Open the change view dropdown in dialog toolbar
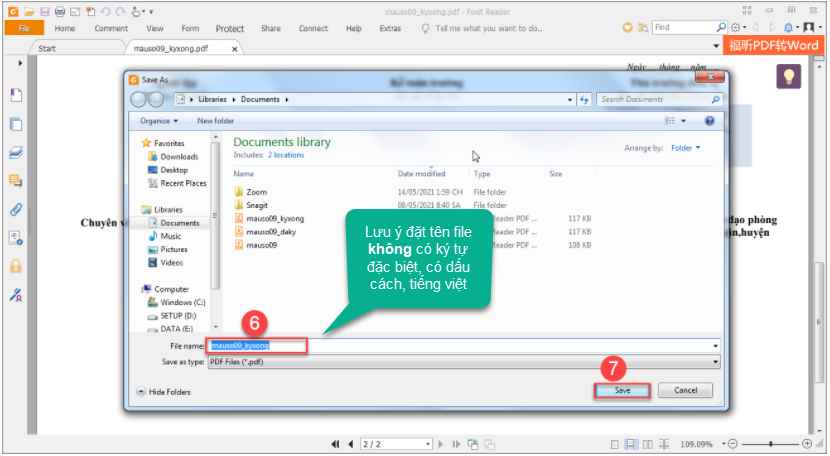This screenshot has height=456, width=830. tap(683, 121)
